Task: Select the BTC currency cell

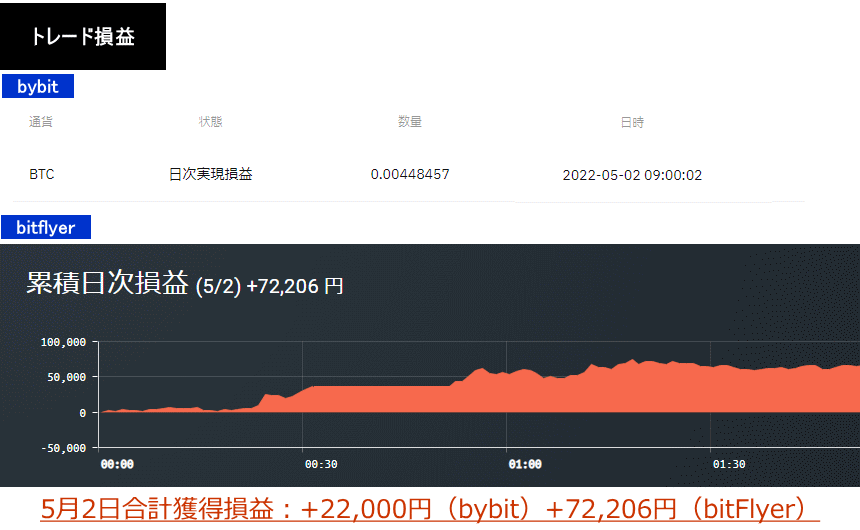Action: point(42,174)
